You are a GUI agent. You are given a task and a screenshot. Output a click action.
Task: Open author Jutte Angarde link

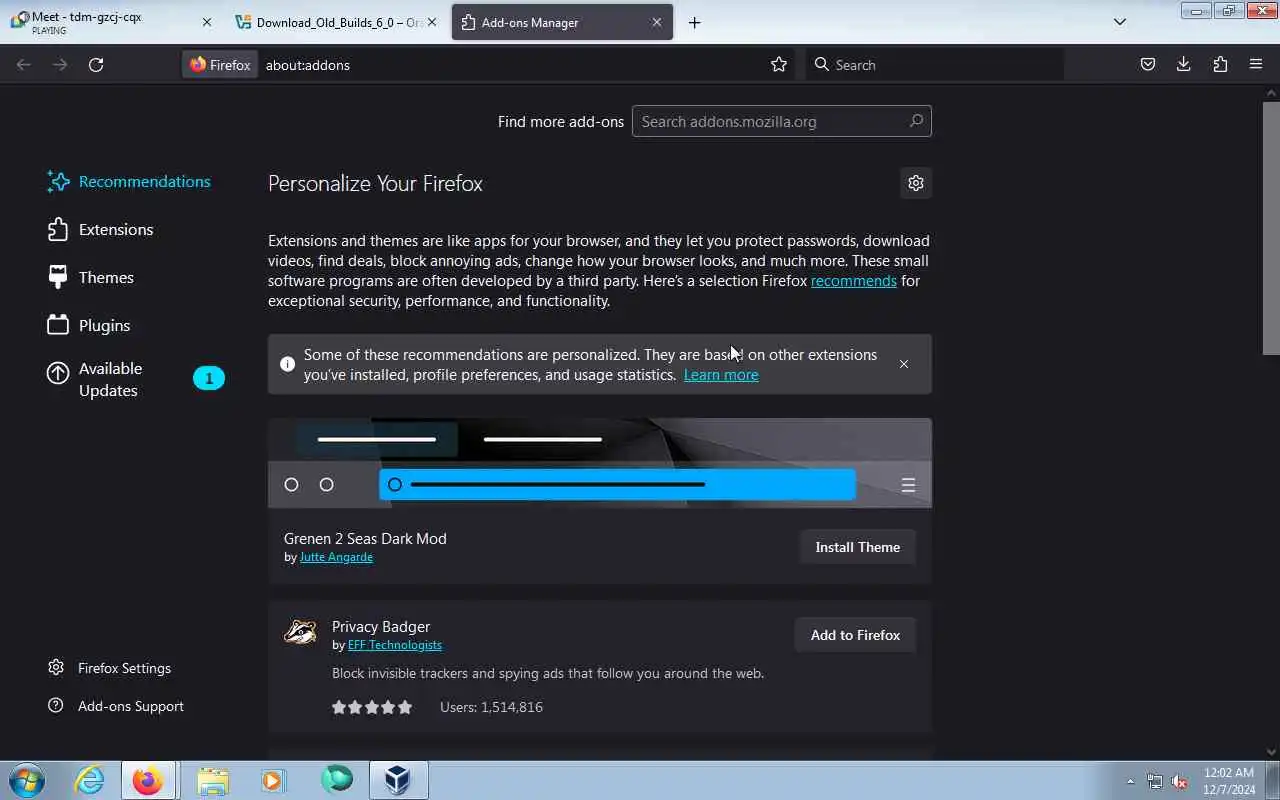point(336,557)
